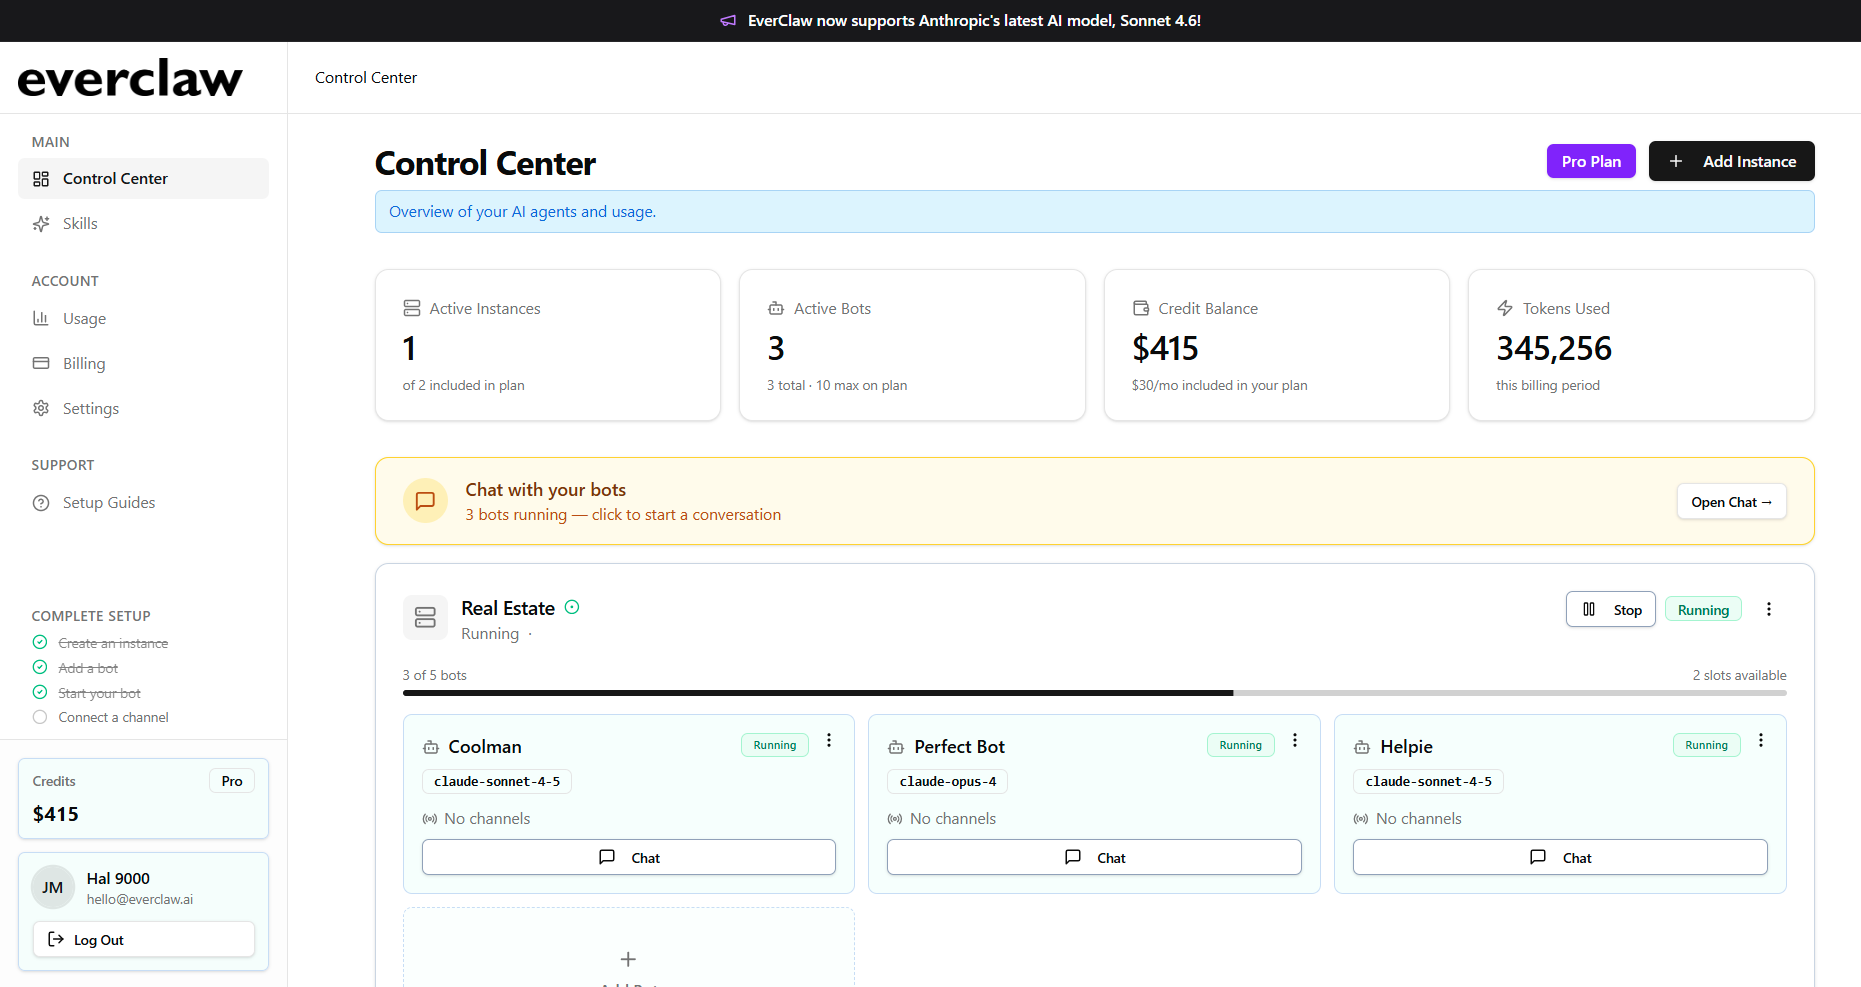
Task: Click the Credit Balance stat card
Action: tap(1276, 345)
